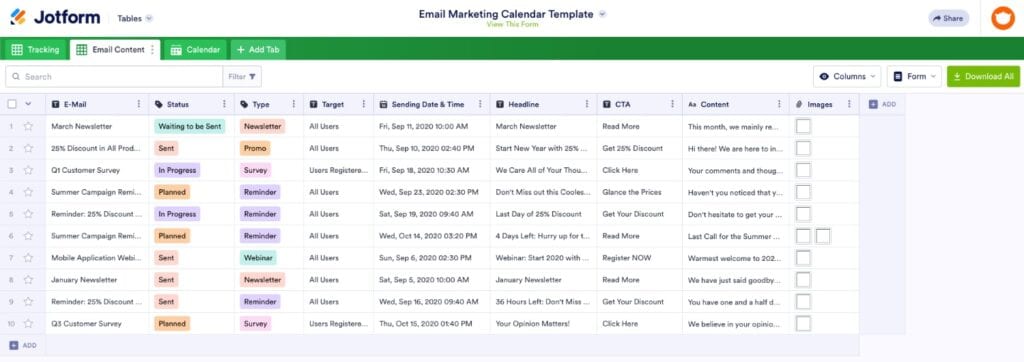Select "This month, we mainly re..." content cell
Viewport: 1024px width, 362px height.
tap(735, 126)
